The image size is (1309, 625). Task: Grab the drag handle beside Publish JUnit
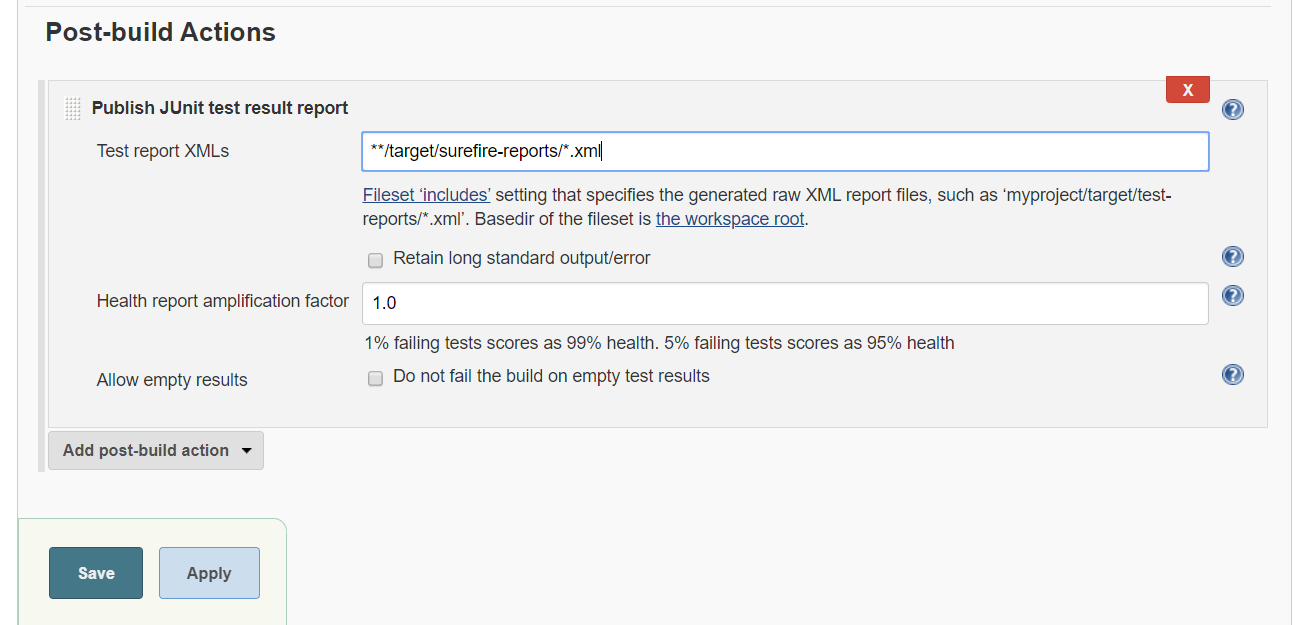(x=72, y=108)
